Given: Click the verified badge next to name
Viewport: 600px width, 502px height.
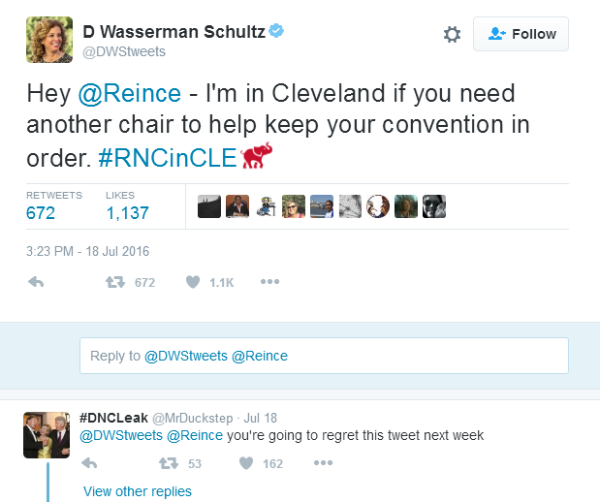Looking at the screenshot, I should coord(276,31).
